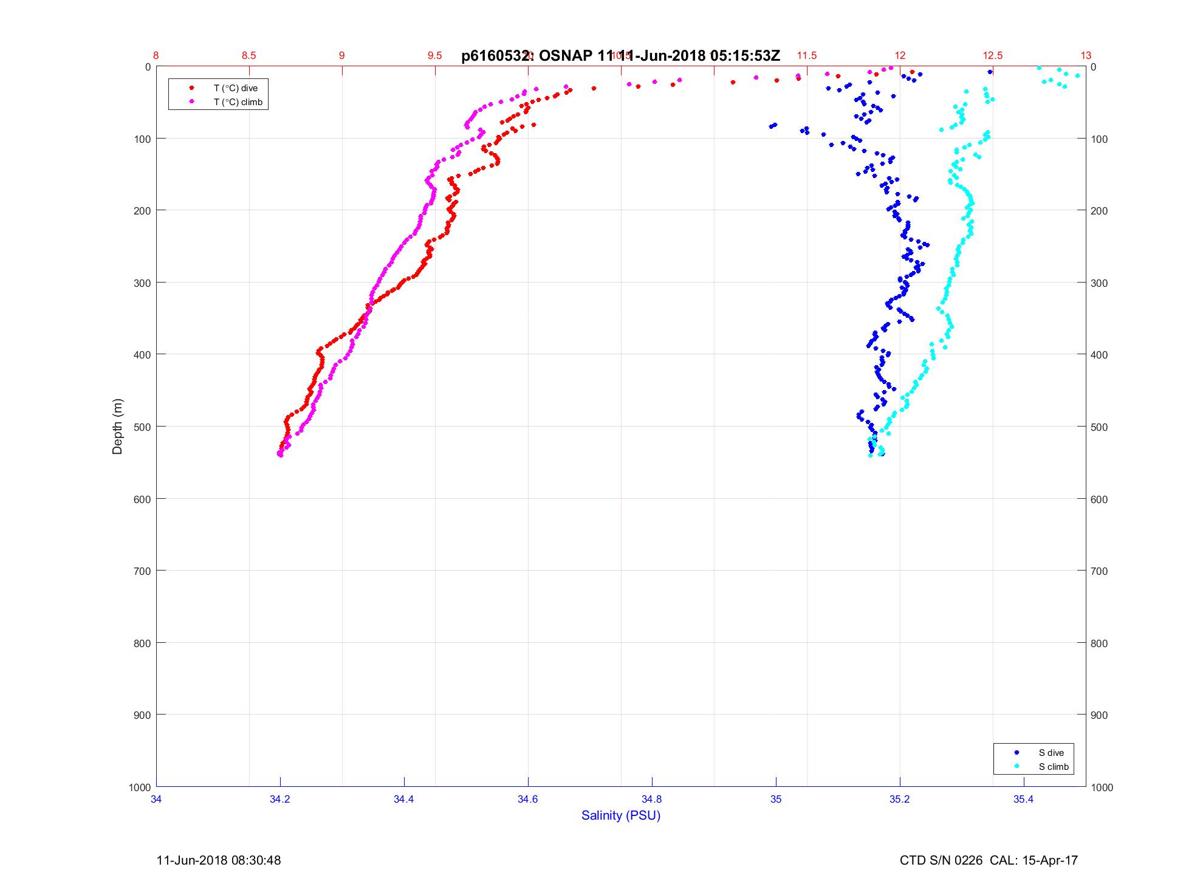Click the cyan dot marker in the S climb legend
1200x885 pixels.
pyautogui.click(x=1017, y=766)
